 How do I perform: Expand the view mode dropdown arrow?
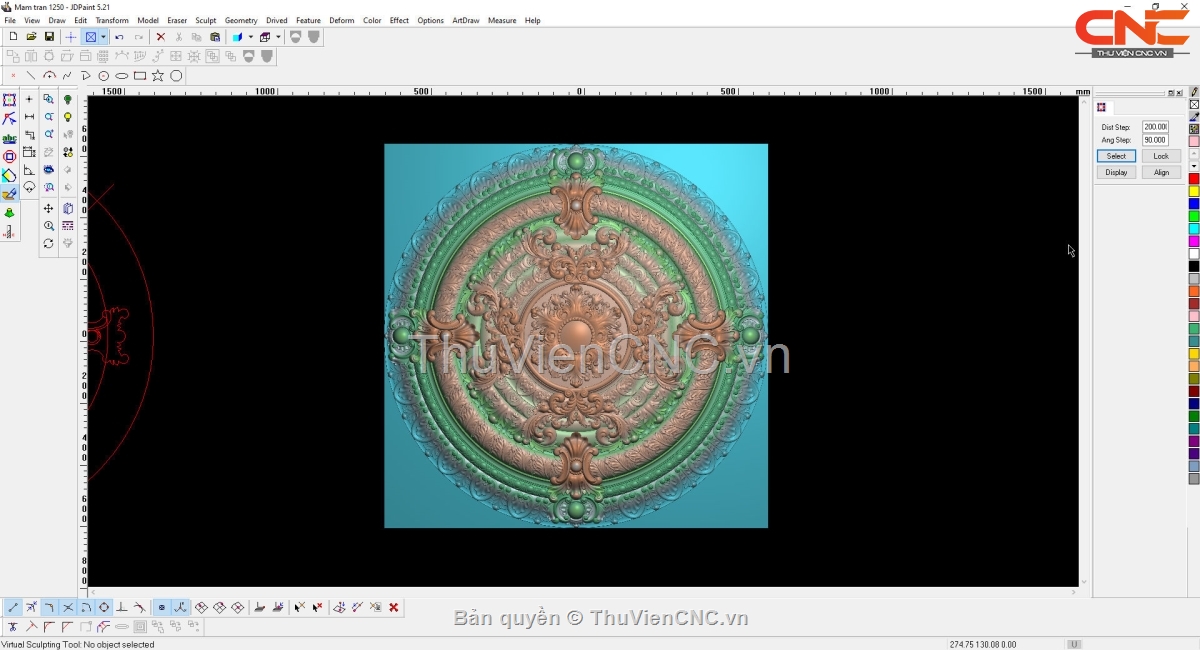click(103, 37)
